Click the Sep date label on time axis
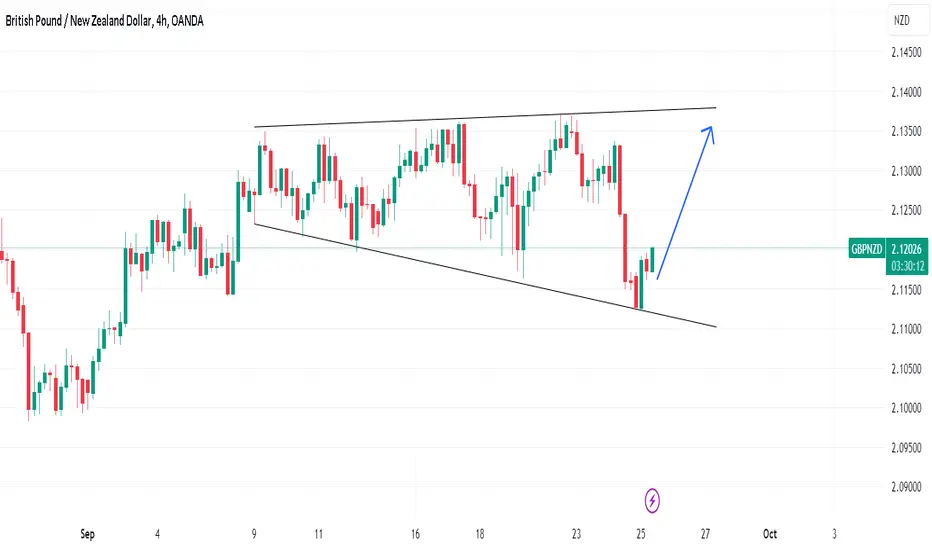The image size is (932, 550). (87, 534)
